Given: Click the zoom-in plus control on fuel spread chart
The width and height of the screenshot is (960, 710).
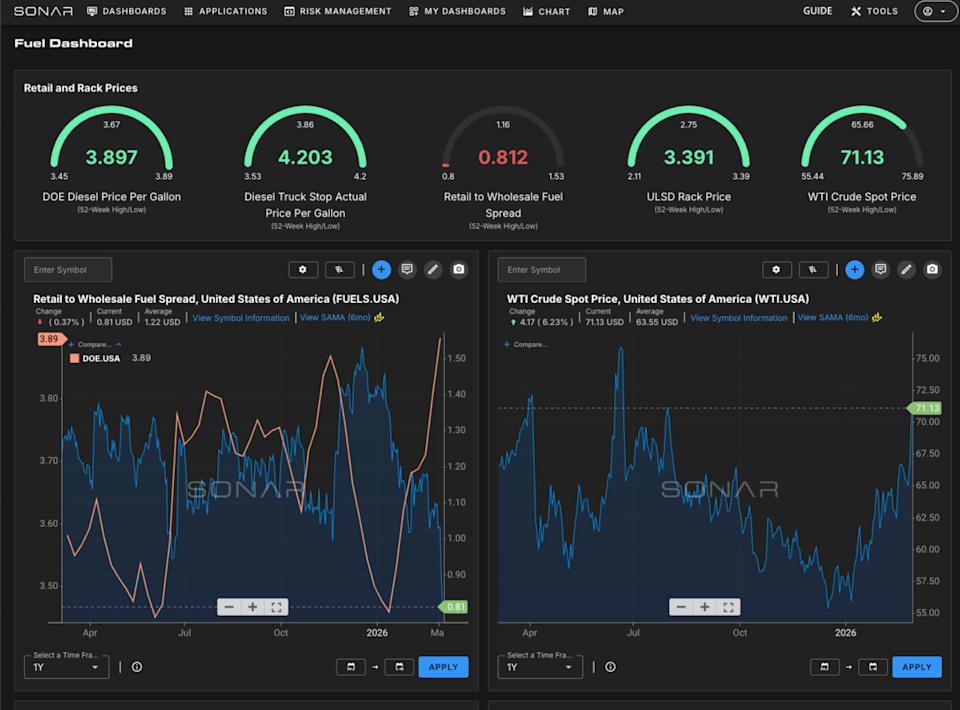Looking at the screenshot, I should [x=253, y=606].
